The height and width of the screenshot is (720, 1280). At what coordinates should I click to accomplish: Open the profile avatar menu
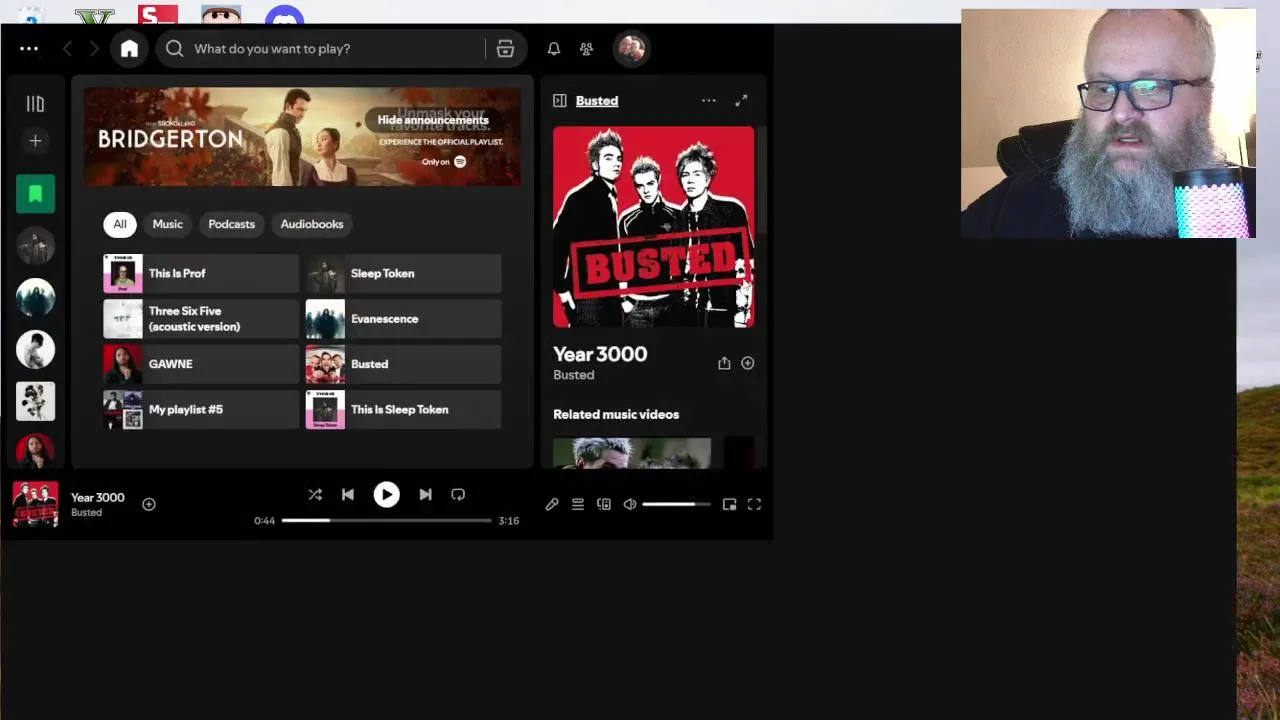[631, 48]
